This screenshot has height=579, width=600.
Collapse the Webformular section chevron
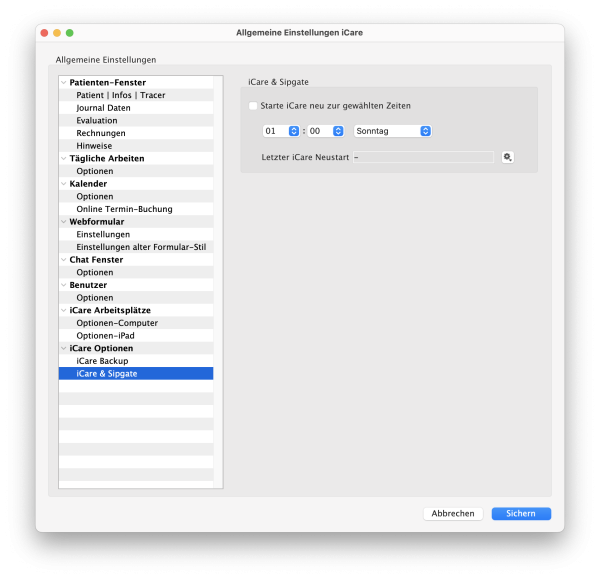click(x=64, y=222)
